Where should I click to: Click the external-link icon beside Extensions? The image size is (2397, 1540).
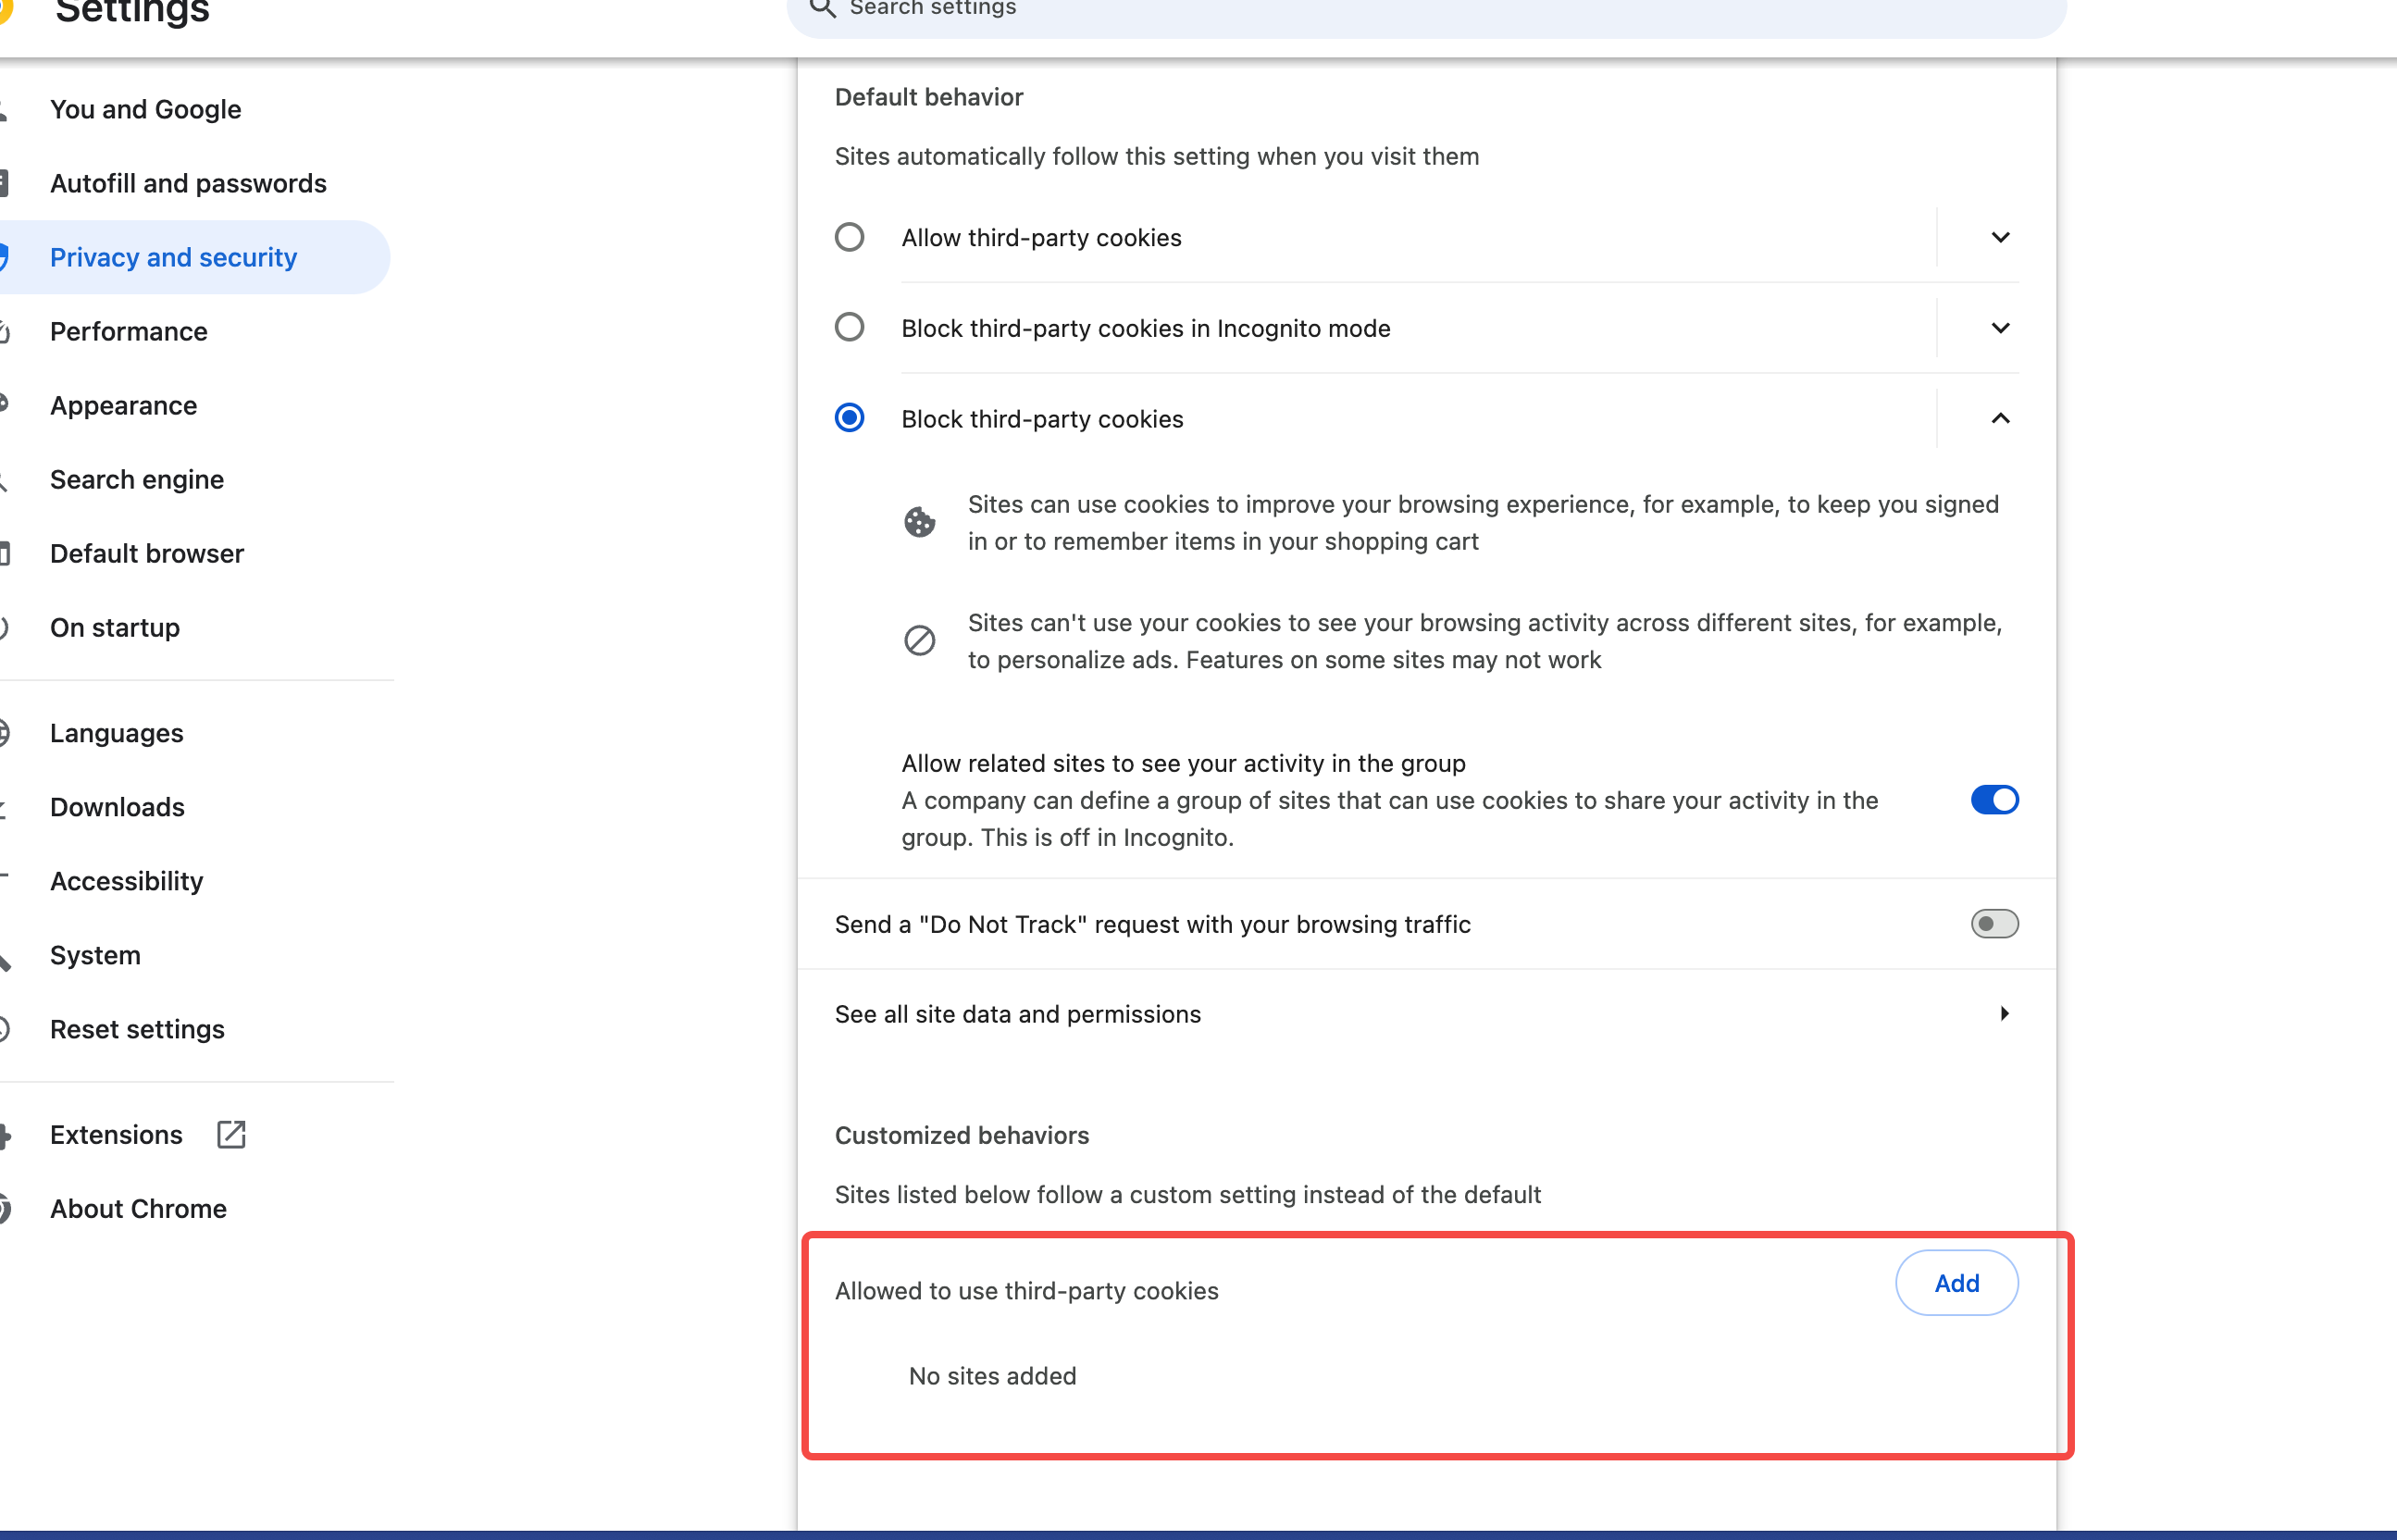pos(231,1134)
